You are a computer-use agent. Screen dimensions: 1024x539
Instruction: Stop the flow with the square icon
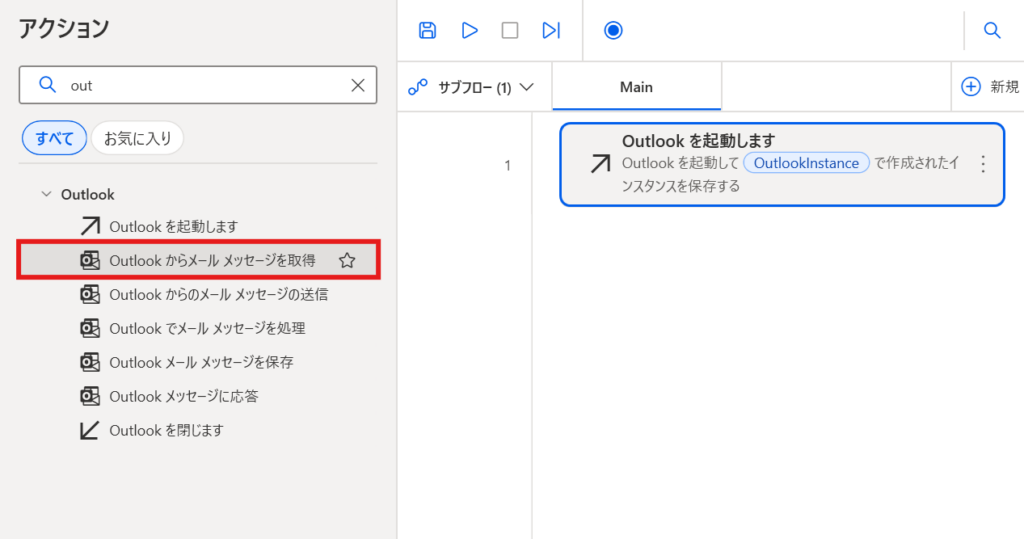[x=510, y=30]
